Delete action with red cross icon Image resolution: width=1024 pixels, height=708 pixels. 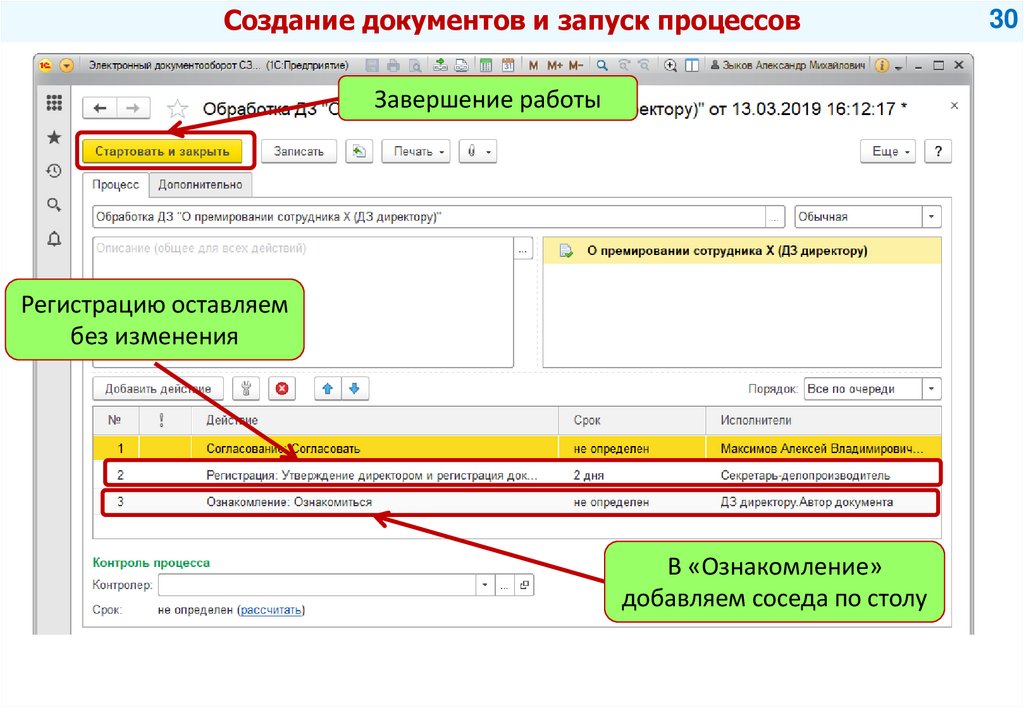[282, 389]
